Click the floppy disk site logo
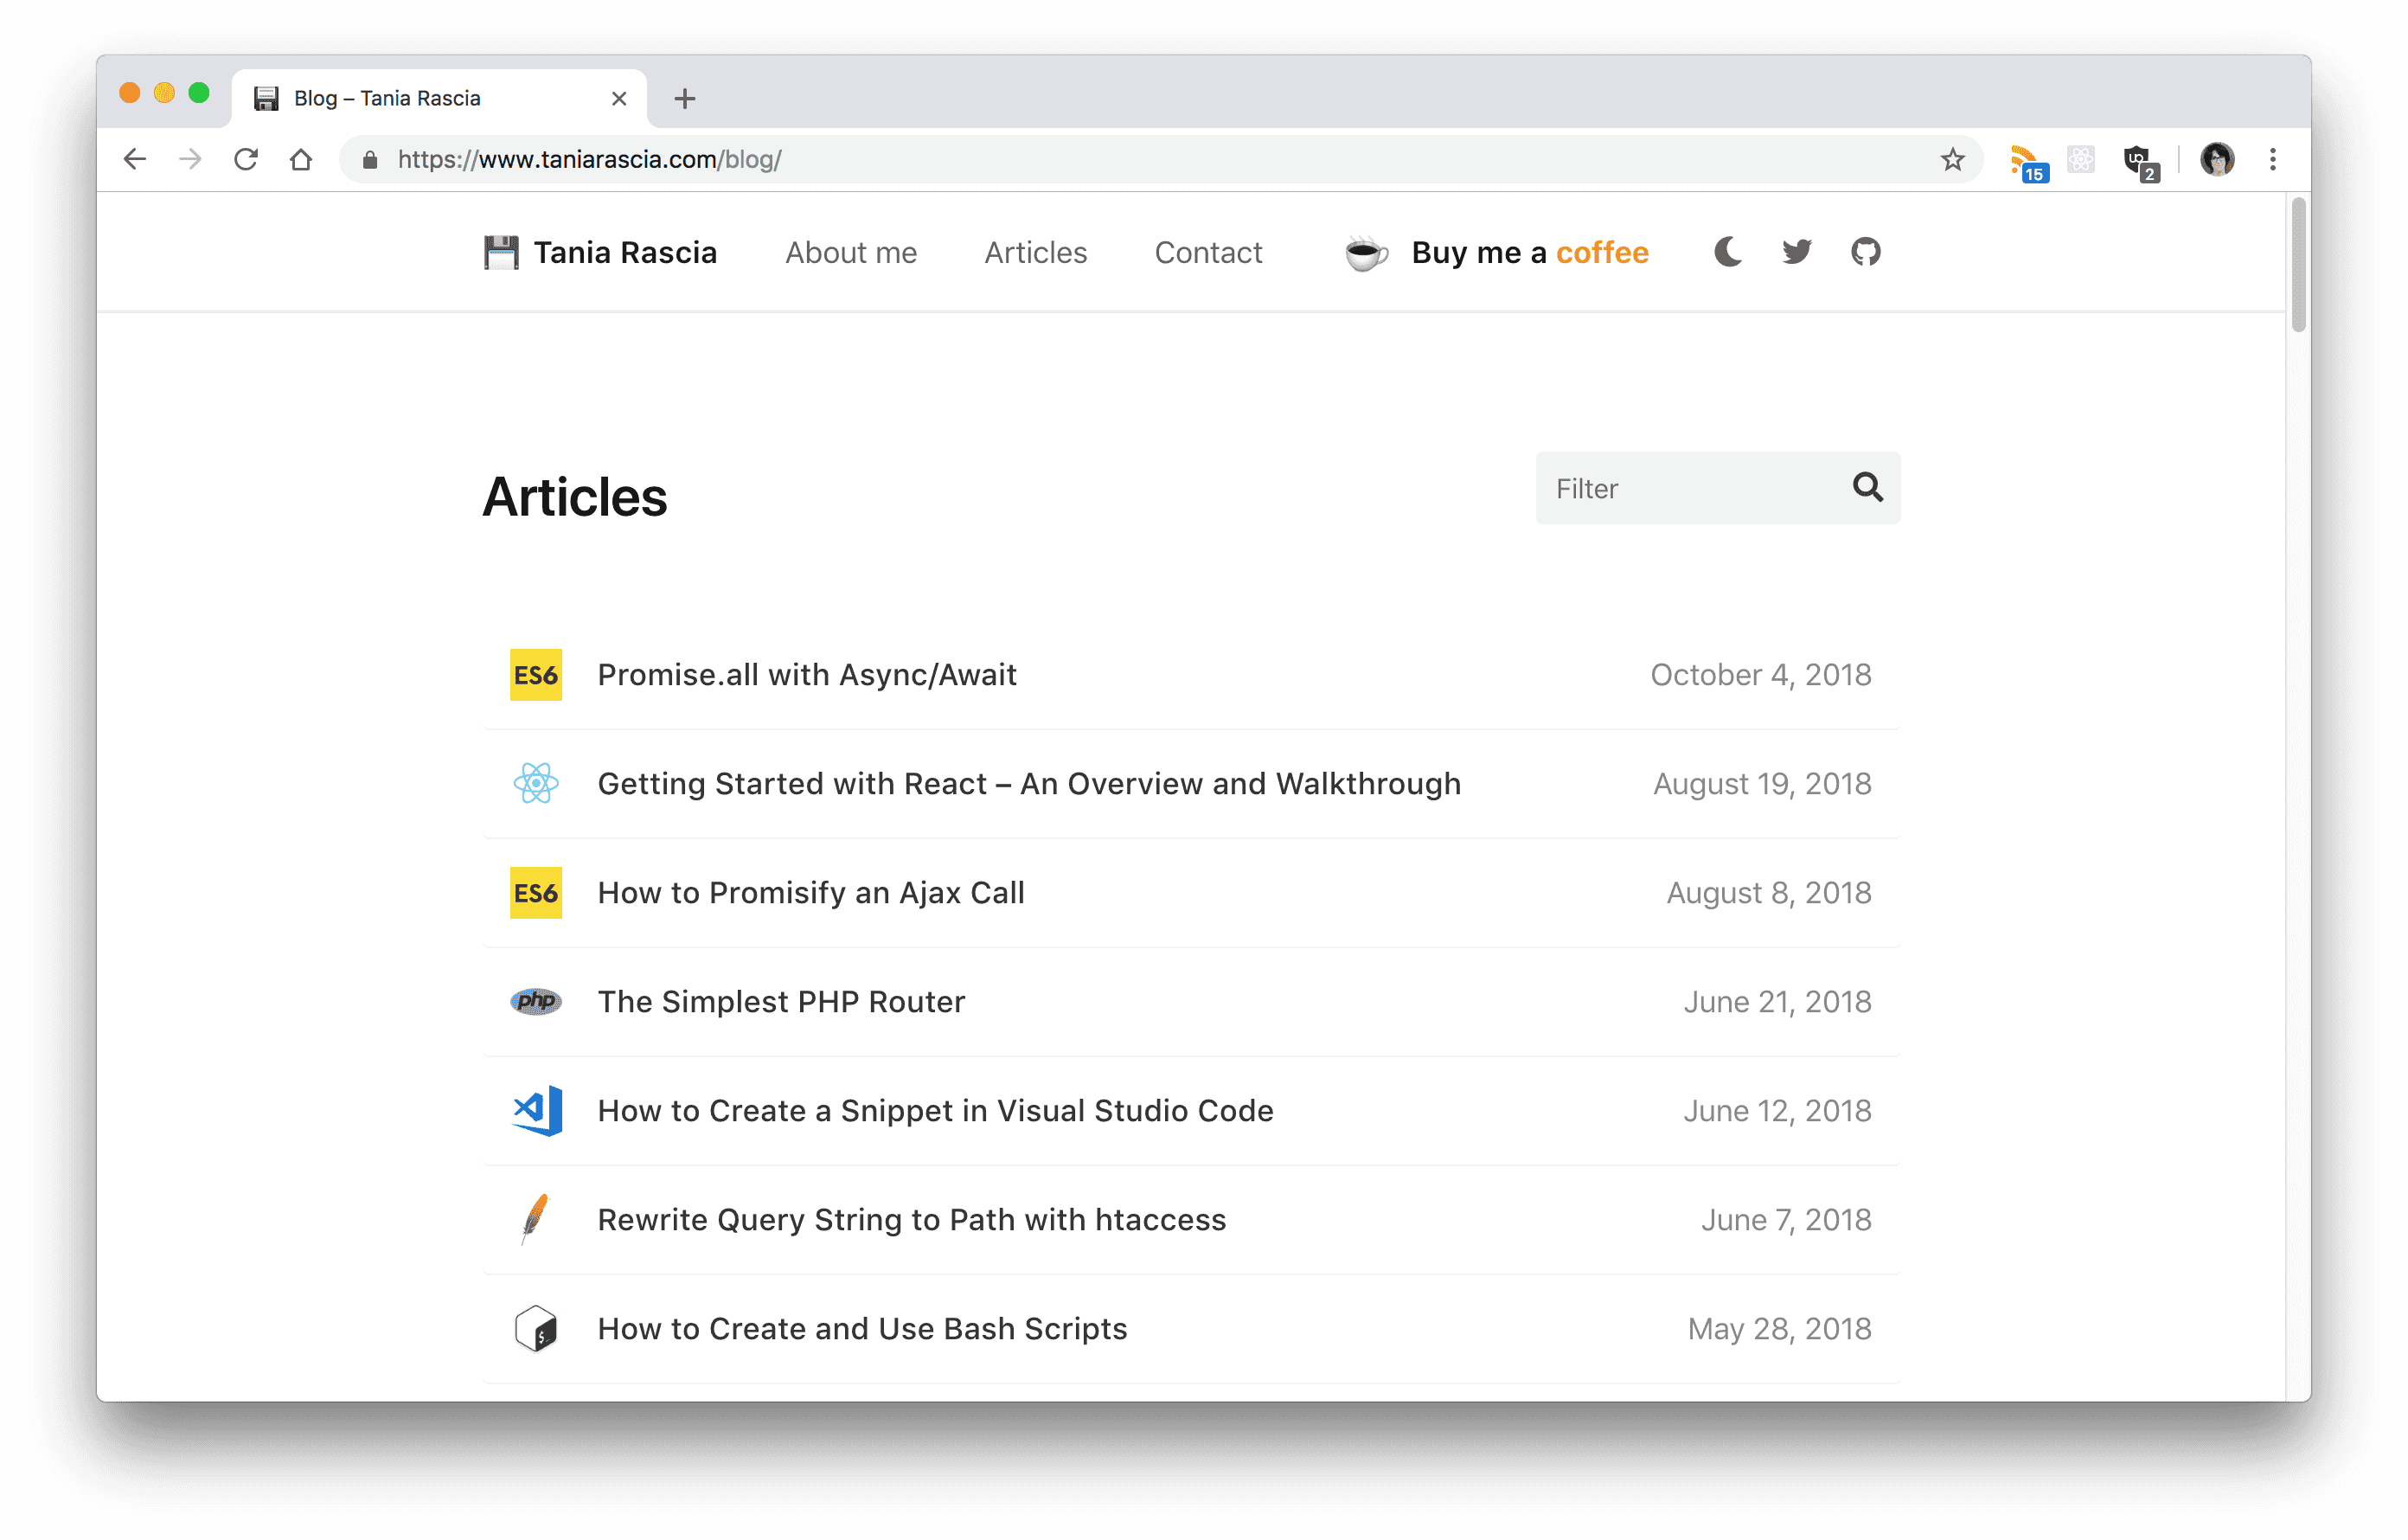 pyautogui.click(x=501, y=252)
